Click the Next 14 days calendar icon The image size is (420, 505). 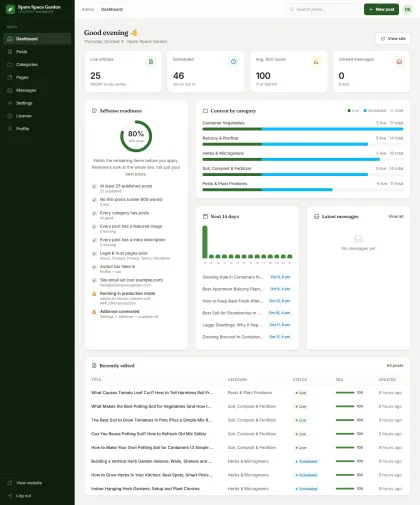[x=205, y=216]
